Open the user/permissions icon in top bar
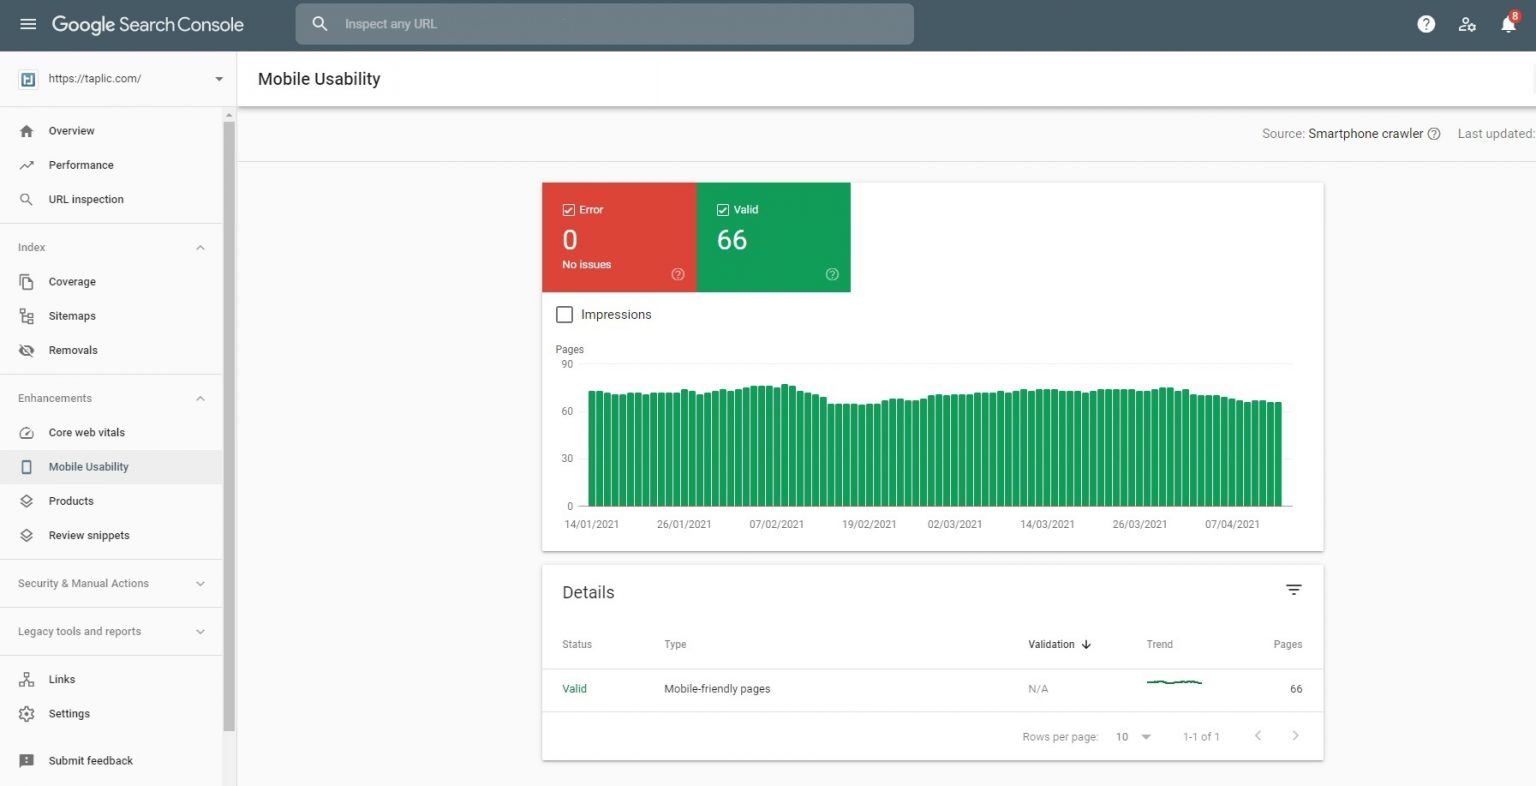Viewport: 1536px width, 786px height. pyautogui.click(x=1467, y=23)
